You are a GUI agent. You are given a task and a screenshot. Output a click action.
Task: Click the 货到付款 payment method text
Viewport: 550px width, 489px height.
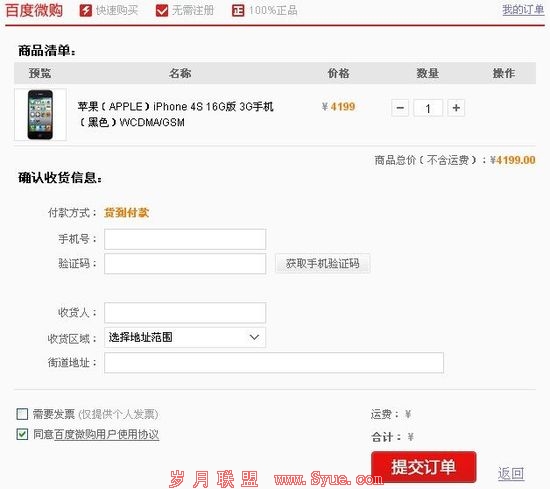127,213
